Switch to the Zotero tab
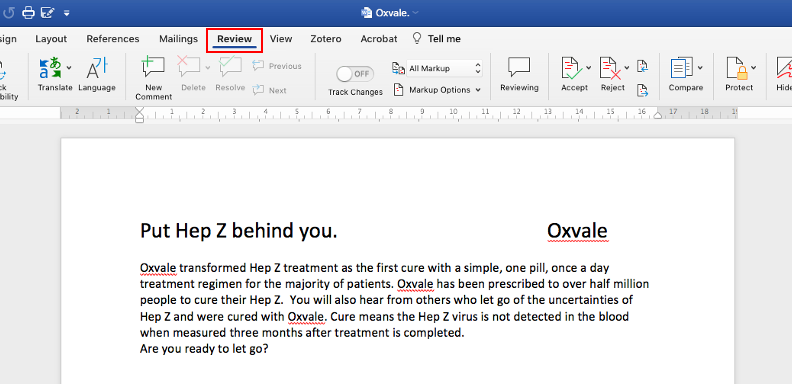 326,39
